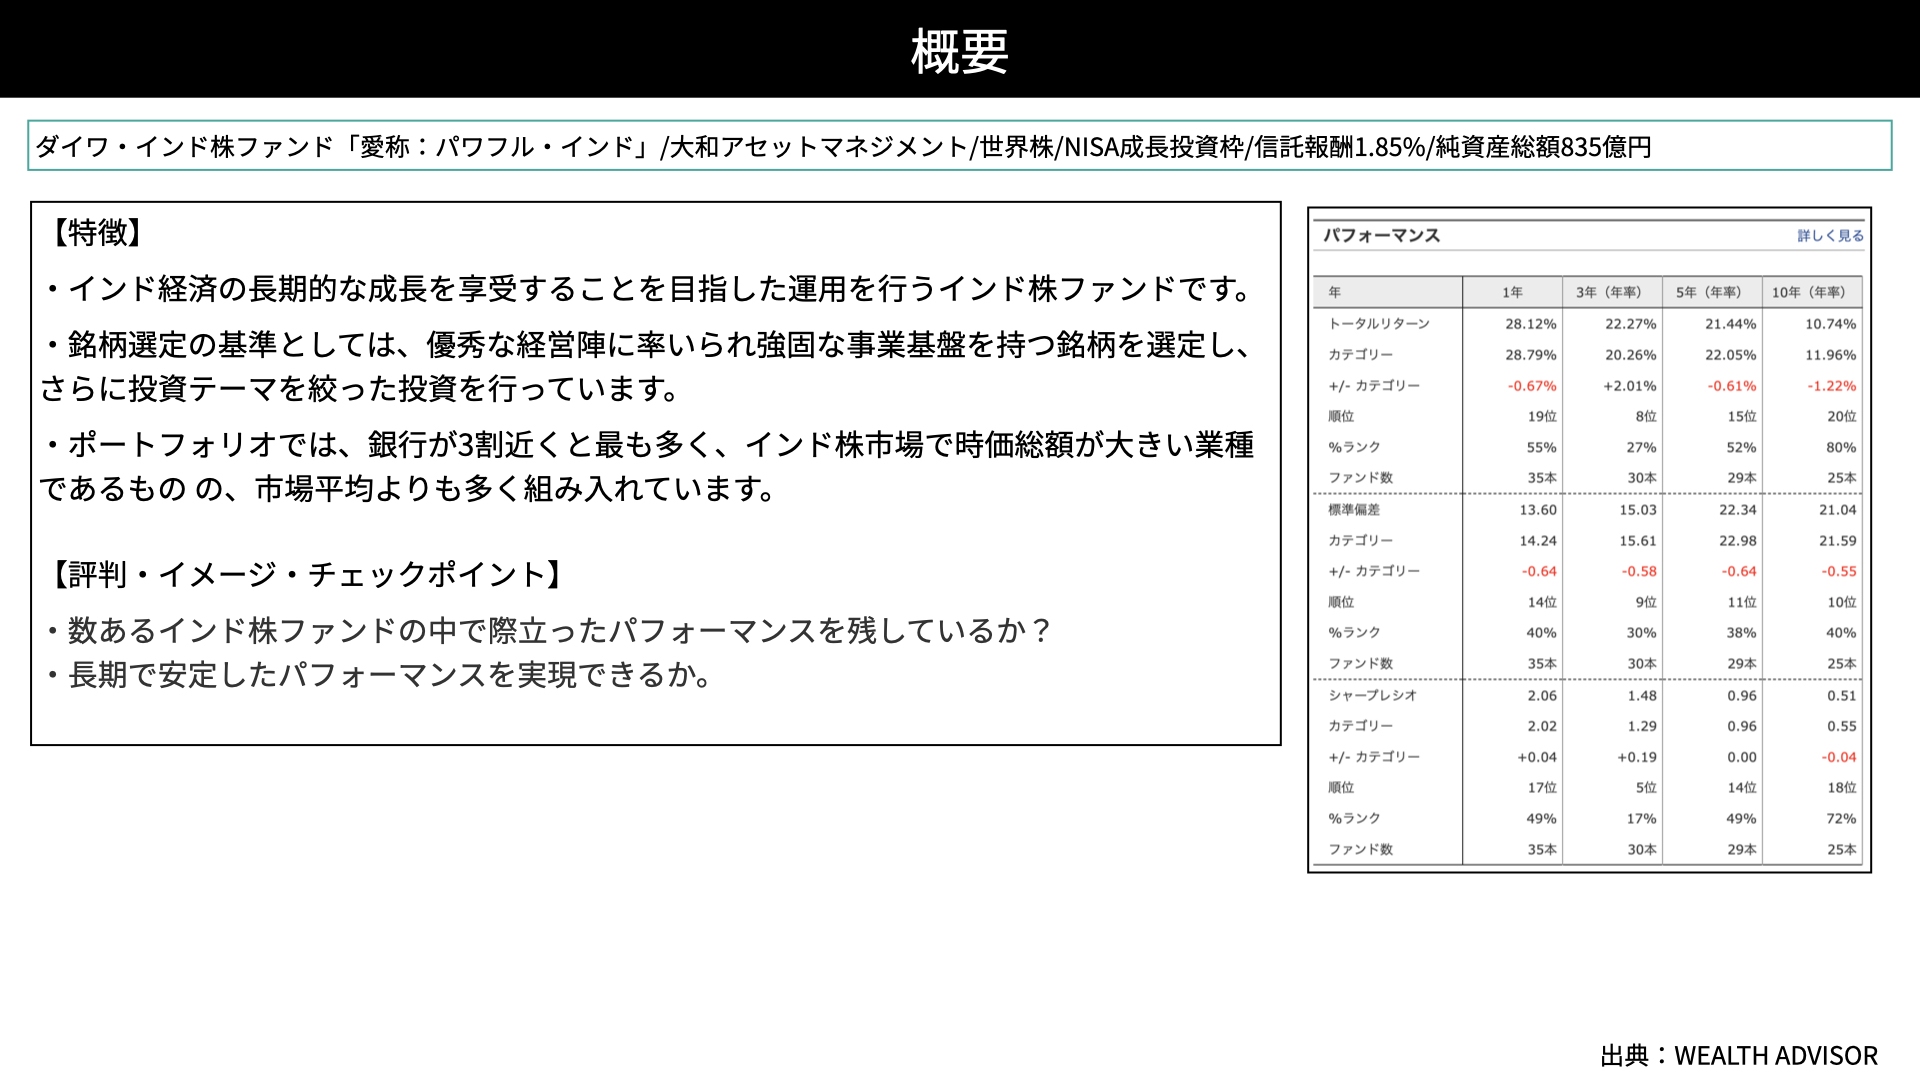The height and width of the screenshot is (1080, 1920).
Task: Click the 1年 column header
Action: pos(1512,292)
